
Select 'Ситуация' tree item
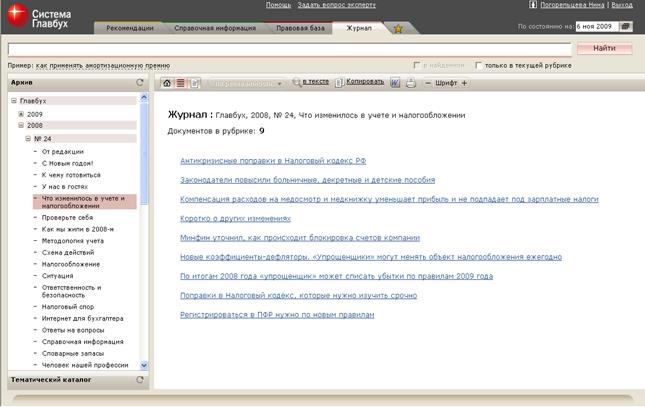click(x=58, y=276)
